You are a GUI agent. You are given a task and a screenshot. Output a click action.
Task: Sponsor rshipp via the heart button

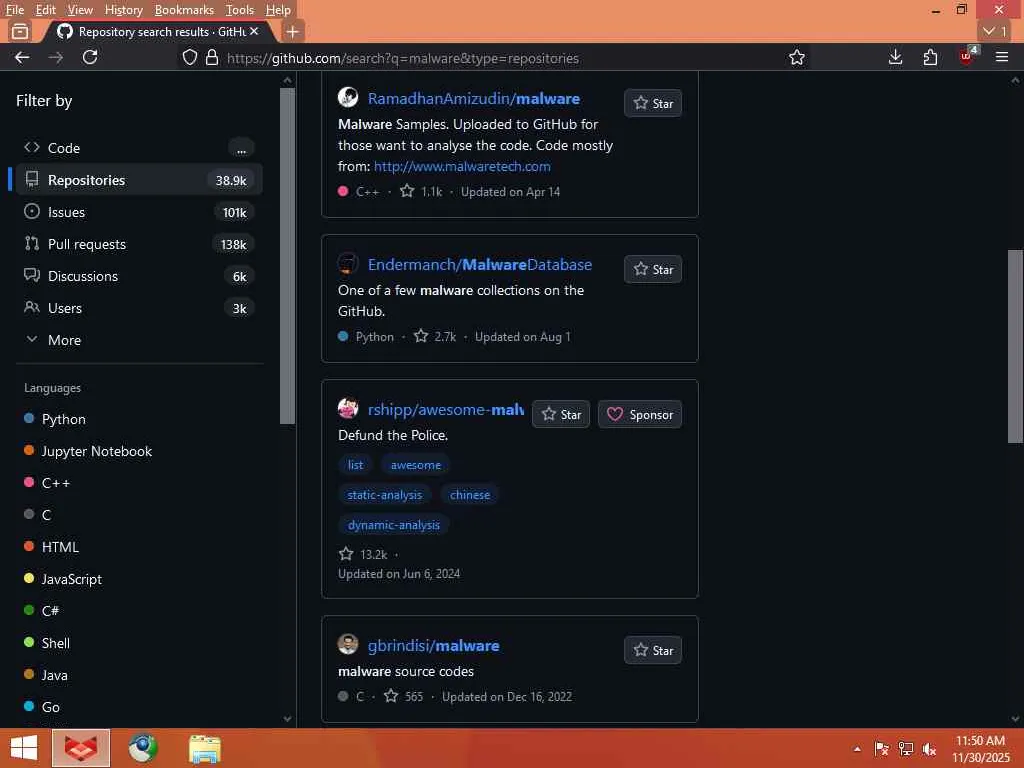click(639, 414)
